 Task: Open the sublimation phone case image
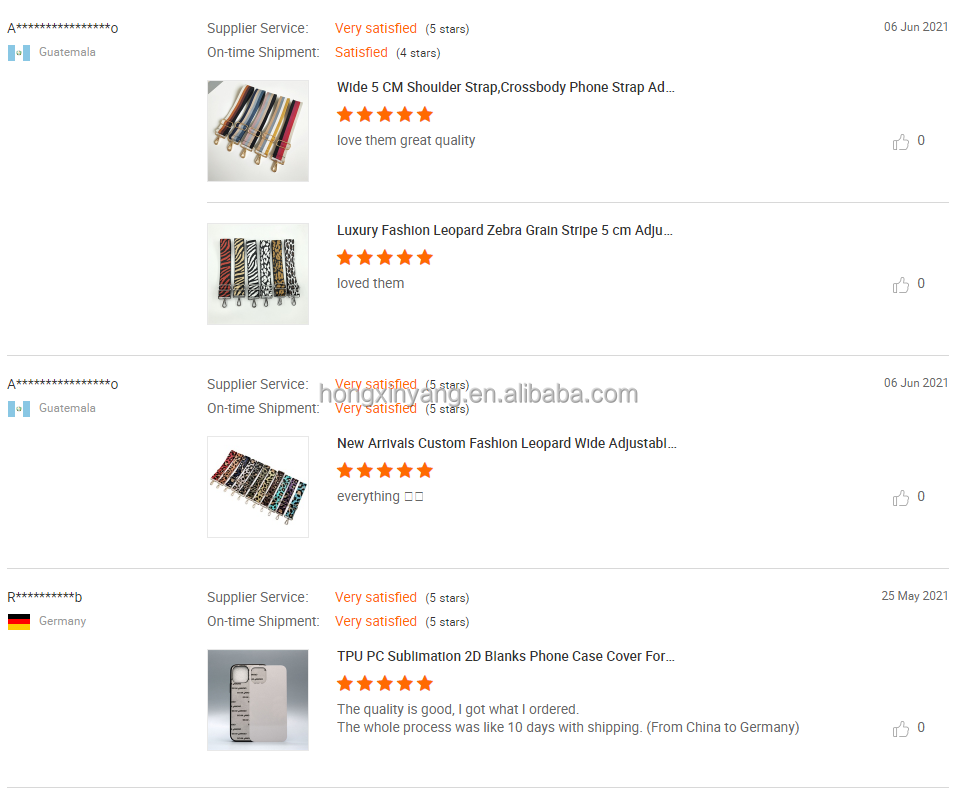pos(258,700)
